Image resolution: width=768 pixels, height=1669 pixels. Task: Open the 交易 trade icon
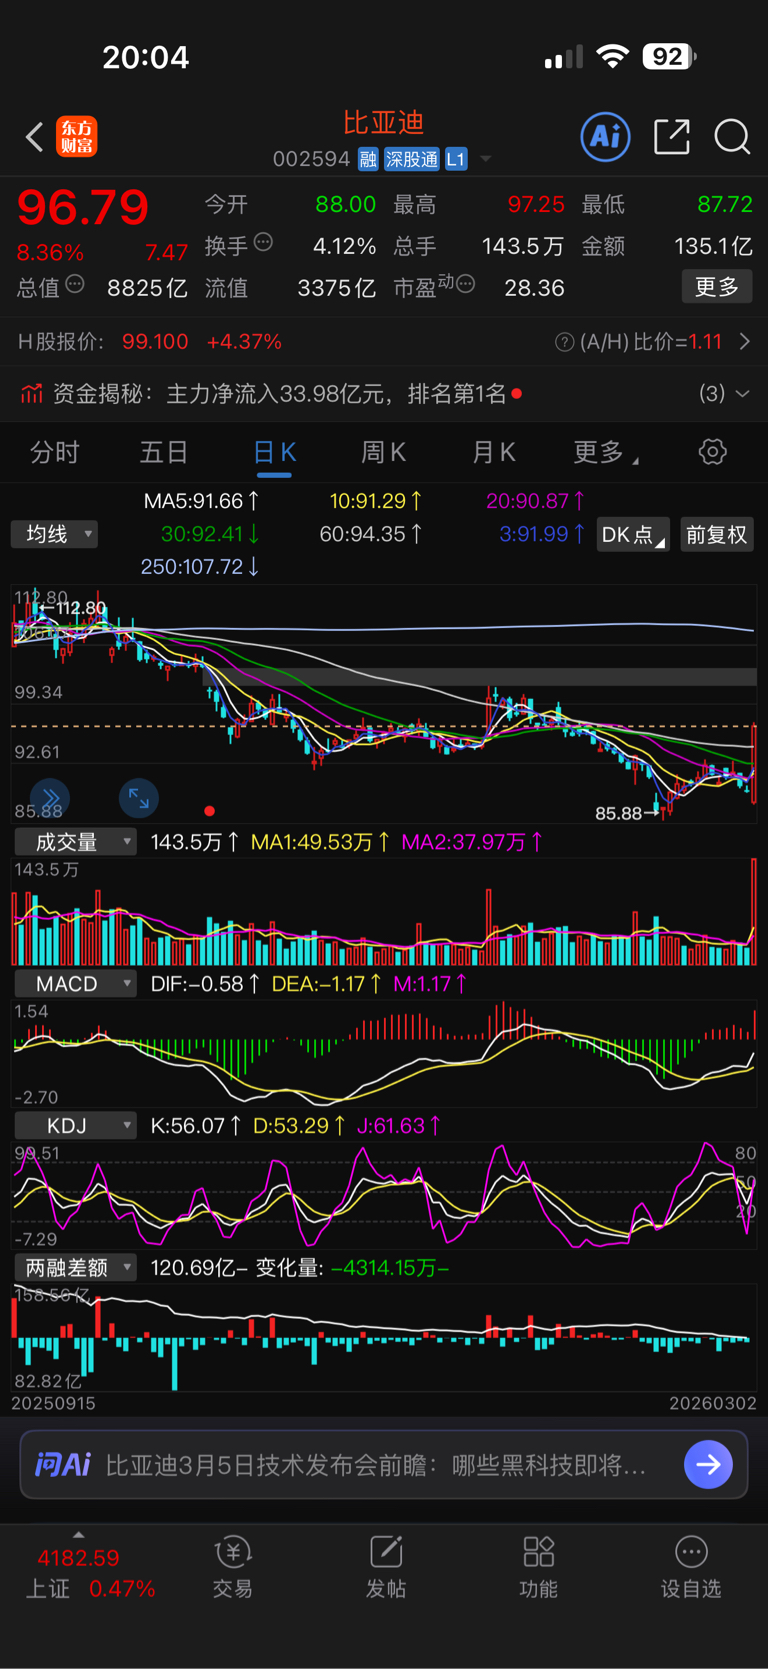pyautogui.click(x=232, y=1553)
